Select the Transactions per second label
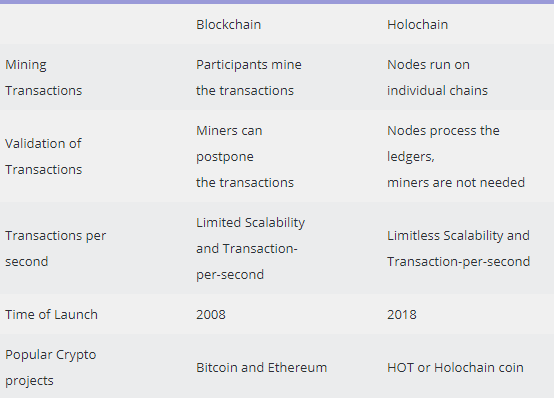Viewport: 554px width, 398px height. click(x=55, y=248)
